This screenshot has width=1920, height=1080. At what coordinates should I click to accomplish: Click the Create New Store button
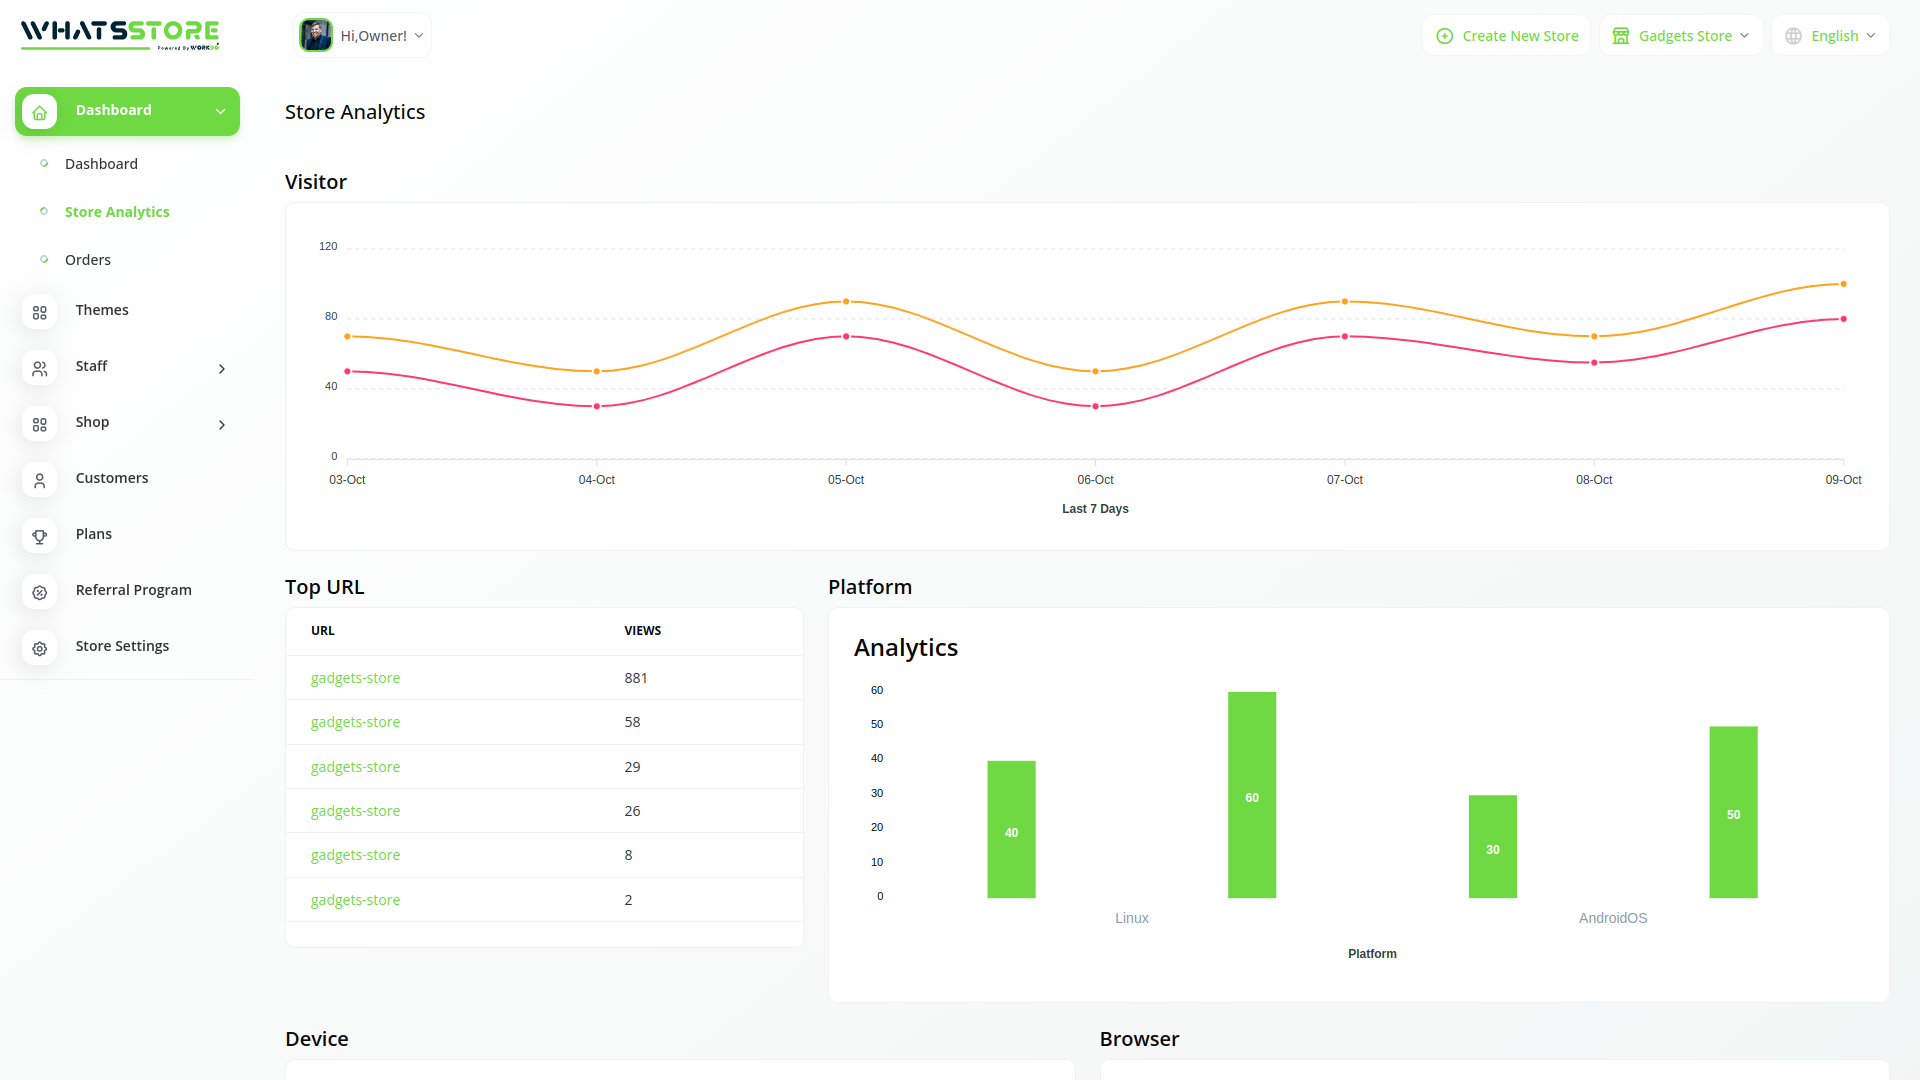point(1507,36)
